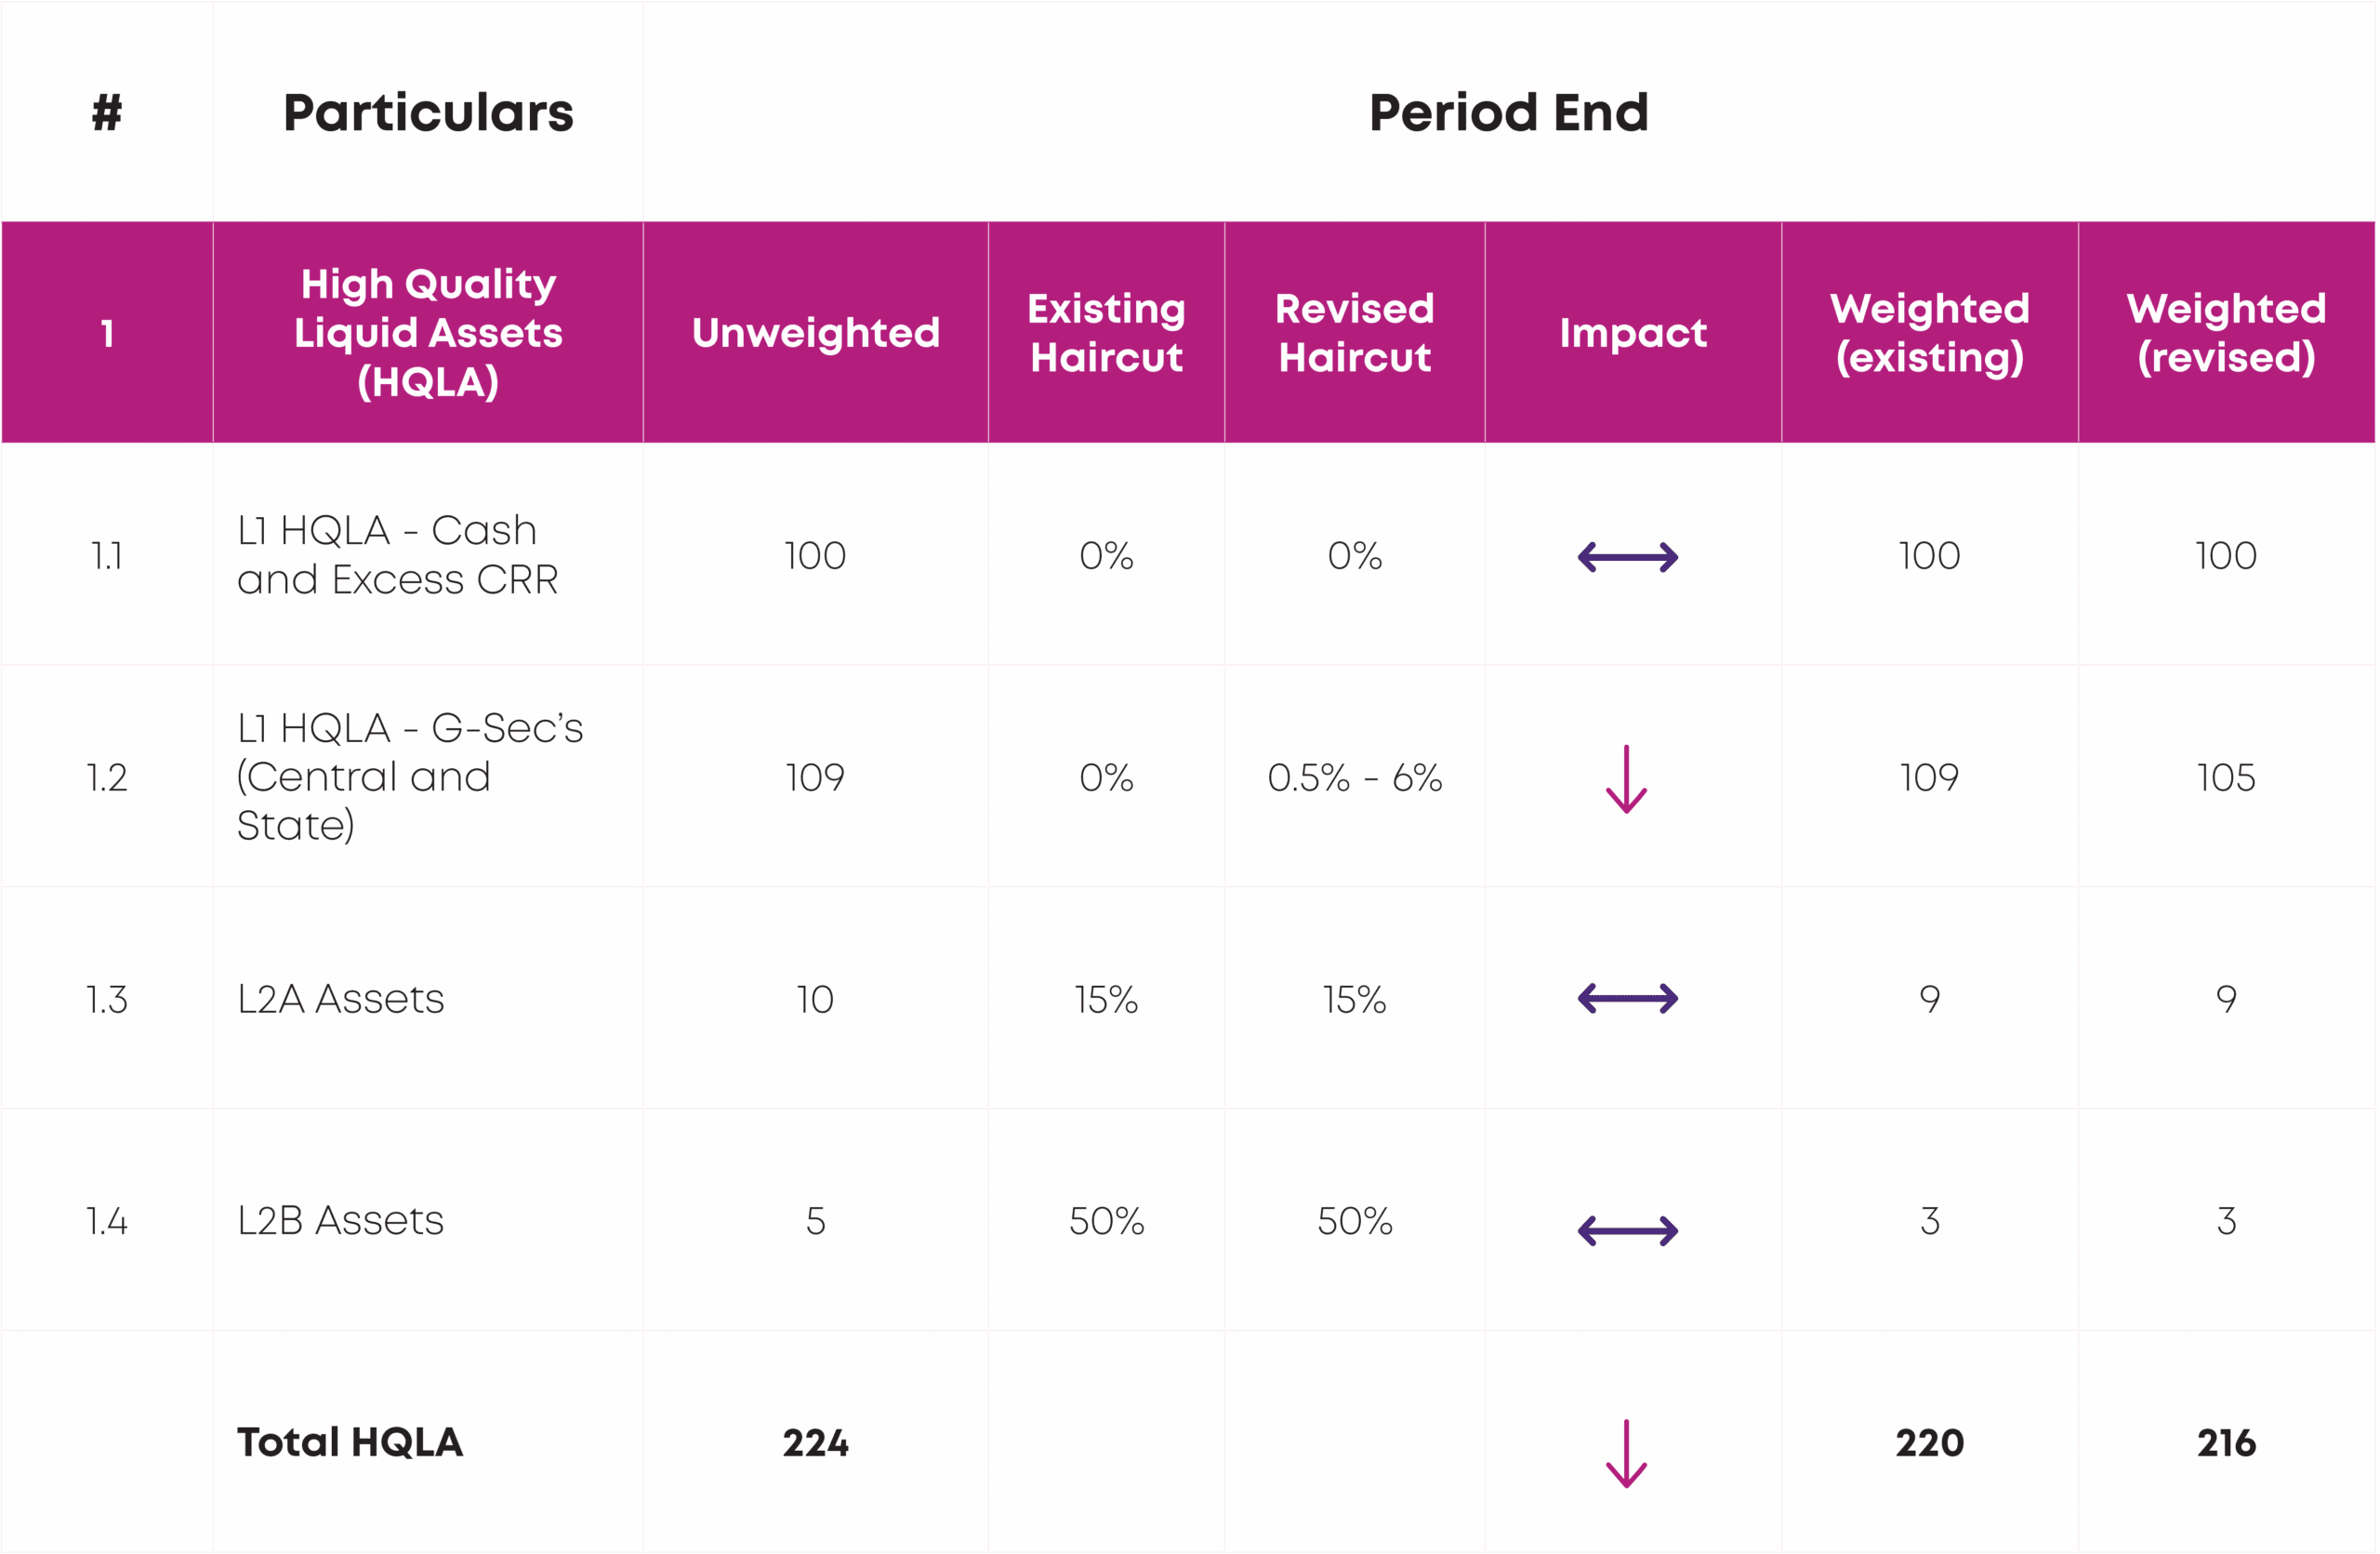
Task: Click the double-headed arrow in the L2B Assets row
Action: click(x=1627, y=1230)
